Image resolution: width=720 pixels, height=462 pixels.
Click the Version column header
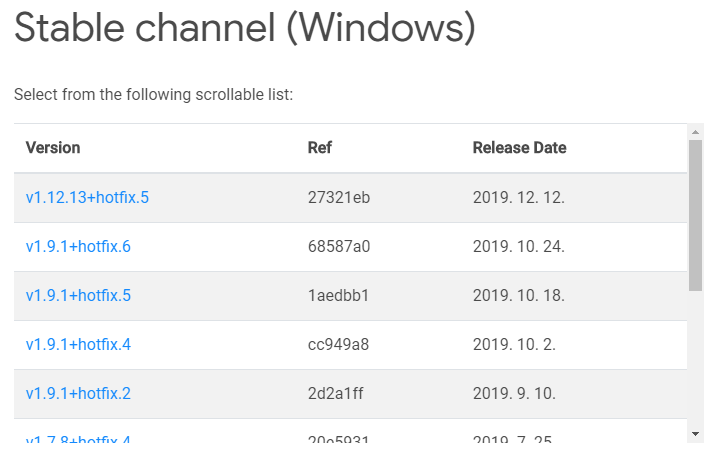[x=53, y=148]
